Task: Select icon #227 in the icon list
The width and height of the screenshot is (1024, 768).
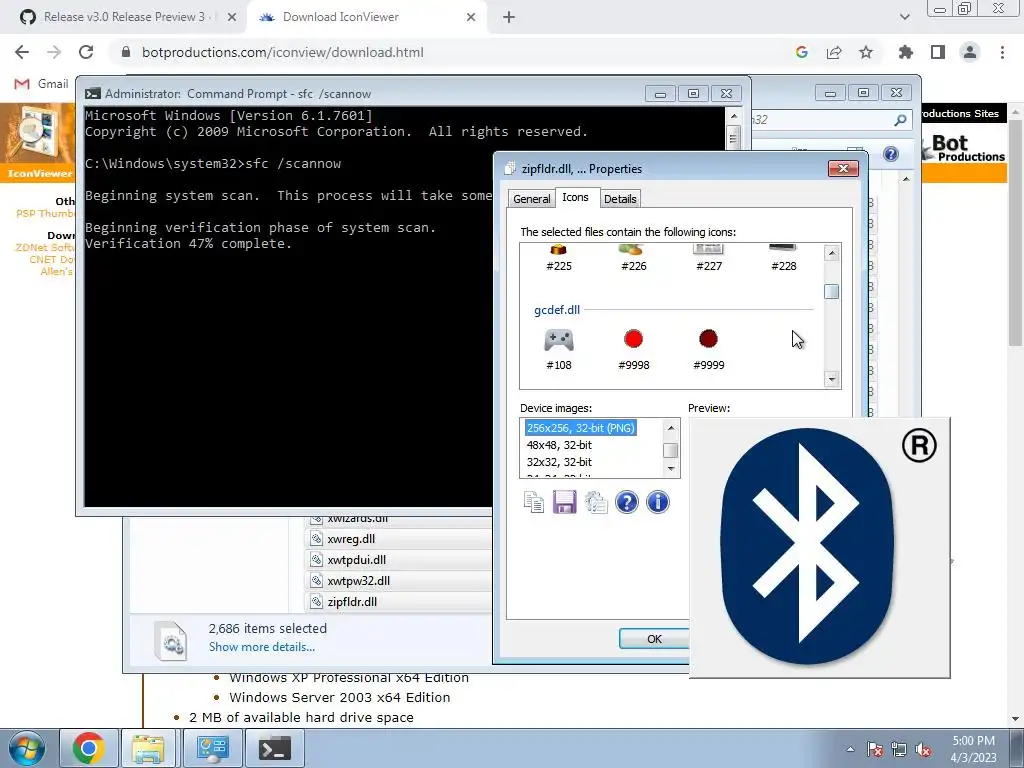Action: [709, 259]
